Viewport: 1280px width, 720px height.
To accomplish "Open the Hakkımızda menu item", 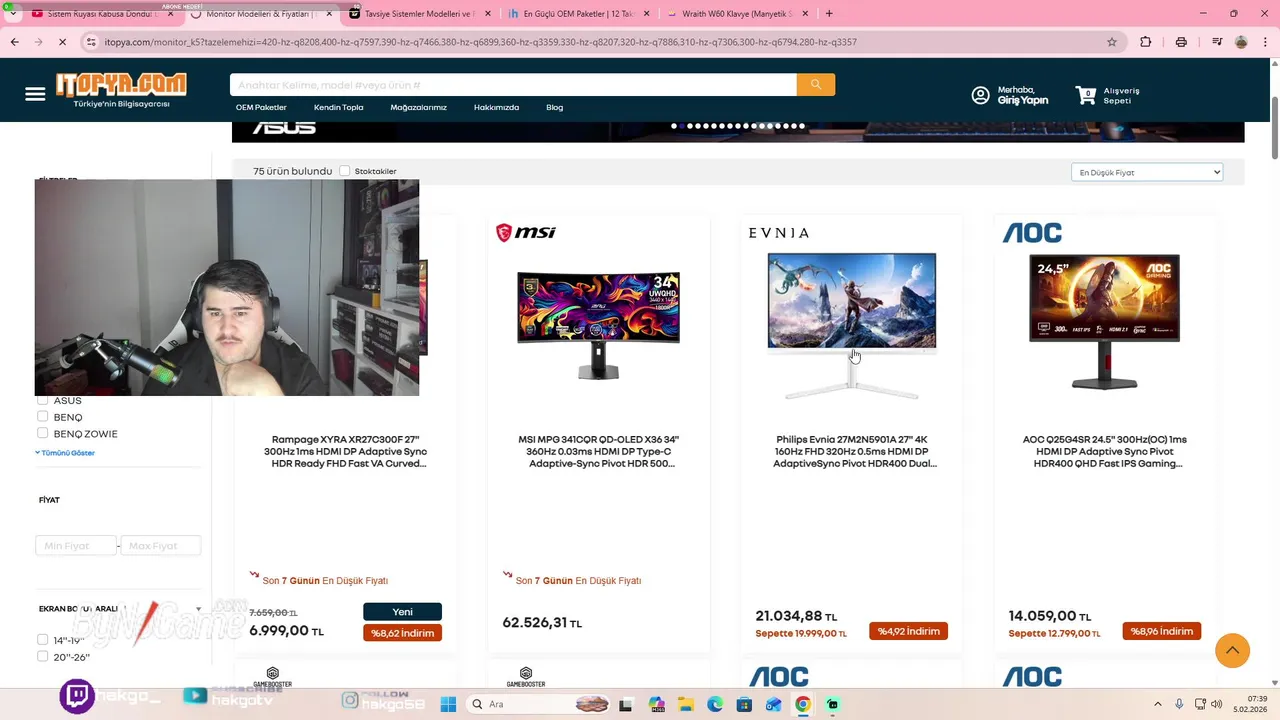I will pyautogui.click(x=496, y=107).
